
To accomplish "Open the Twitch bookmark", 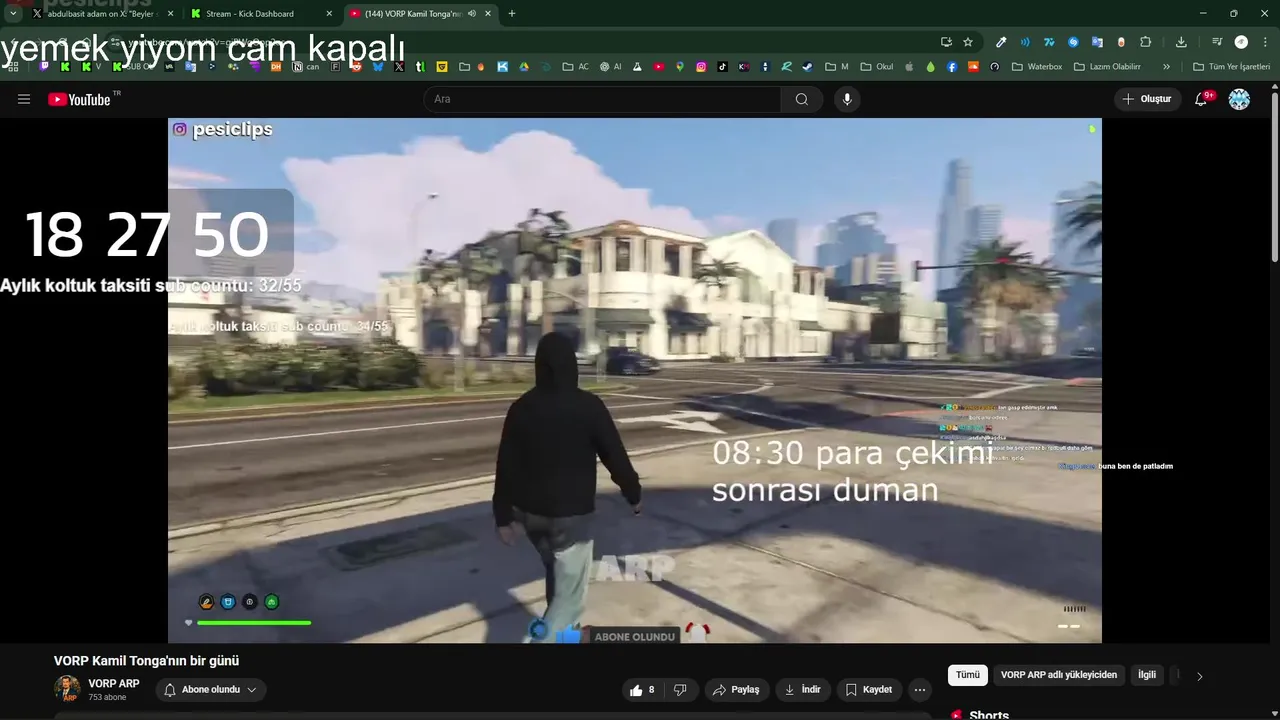I will pyautogui.click(x=44, y=67).
